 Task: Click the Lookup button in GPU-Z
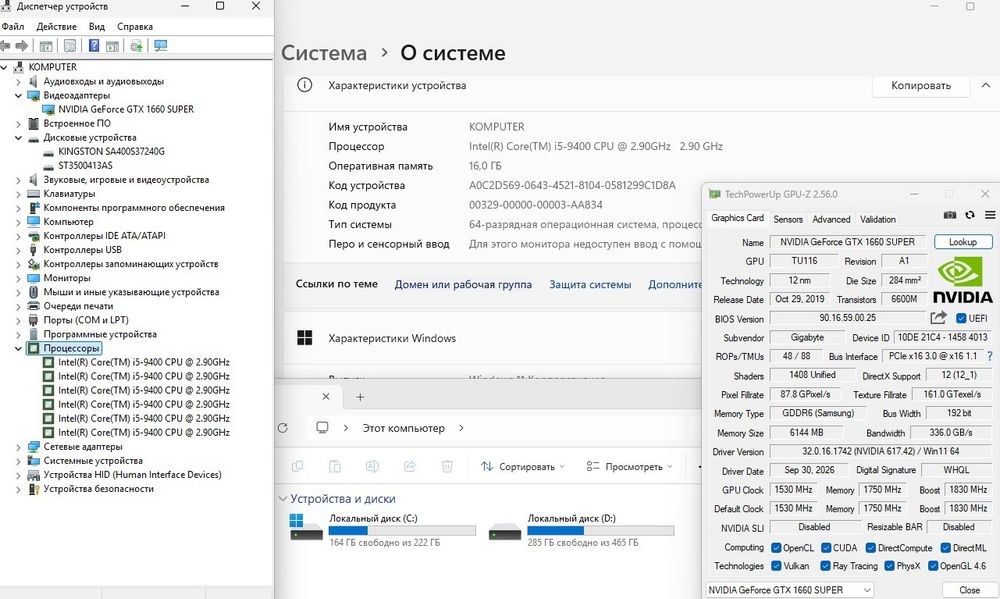(963, 242)
